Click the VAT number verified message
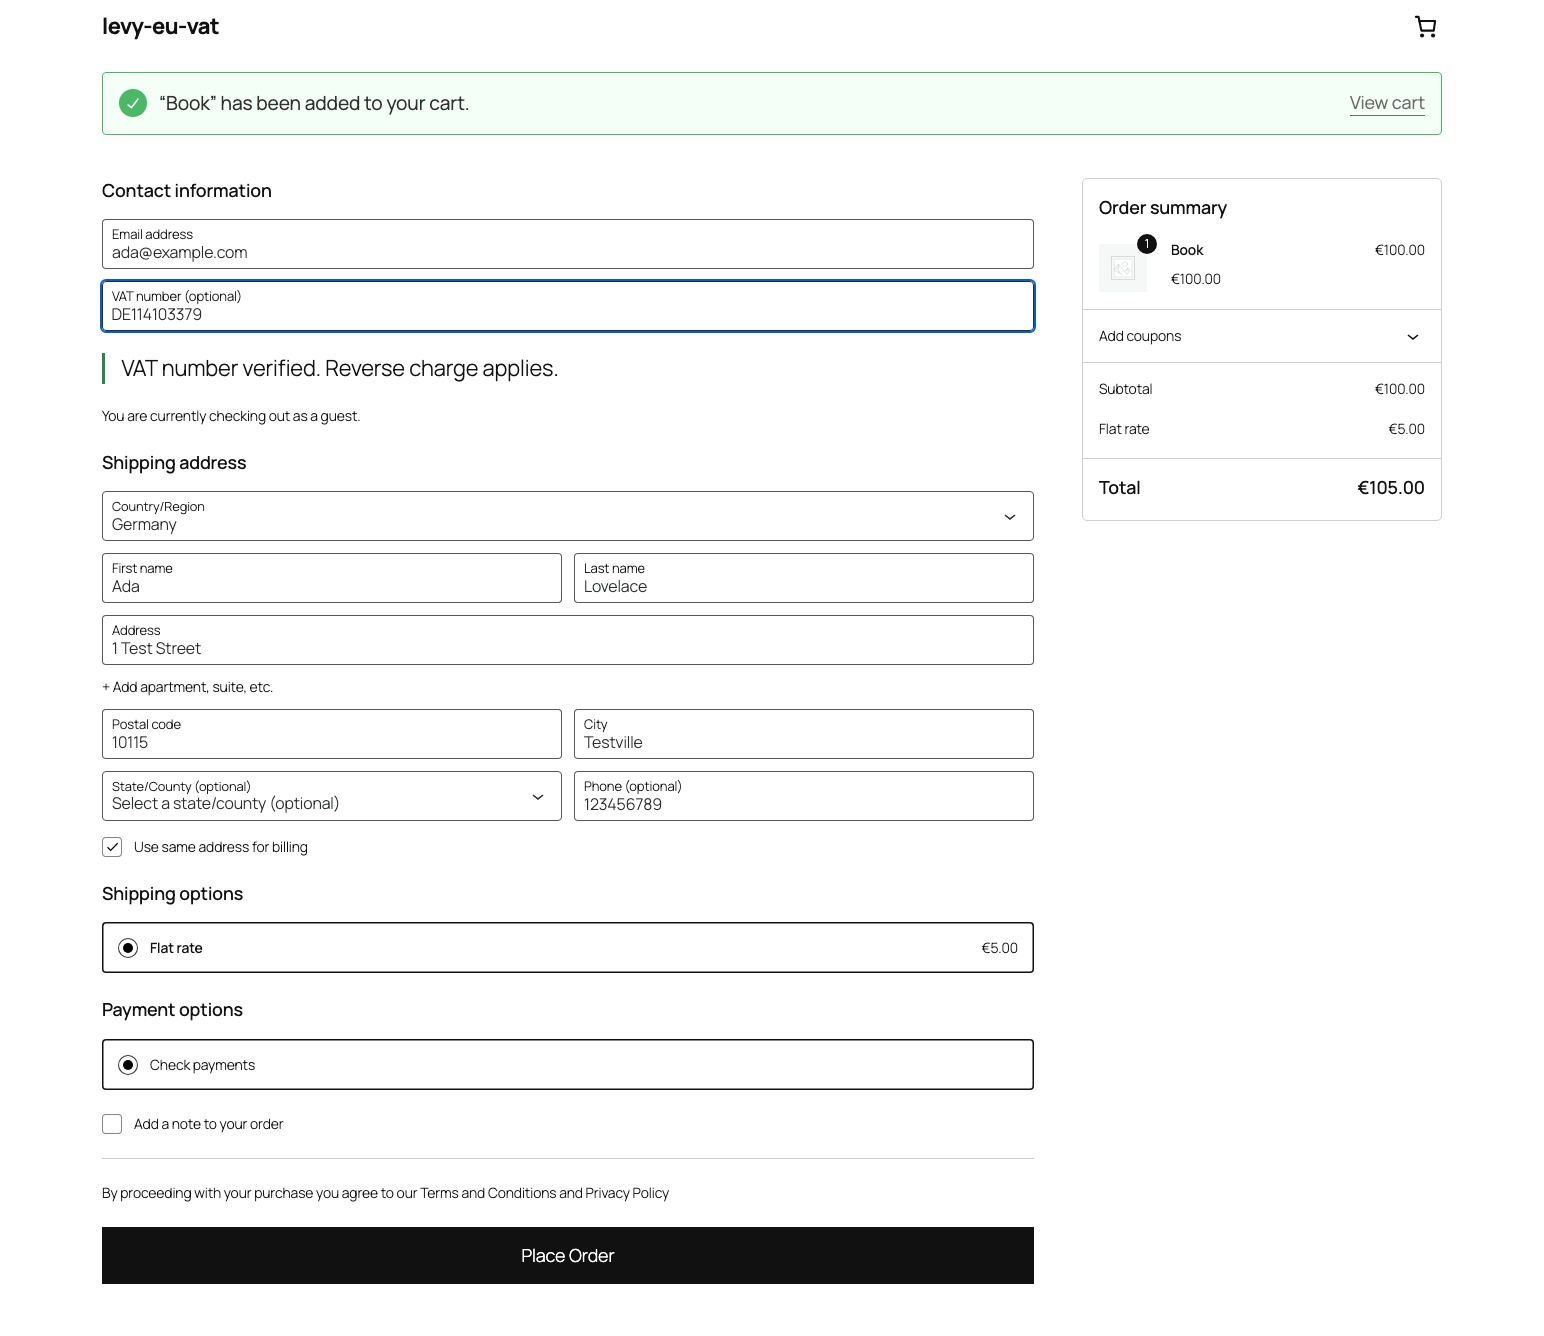This screenshot has height=1336, width=1544. click(340, 369)
